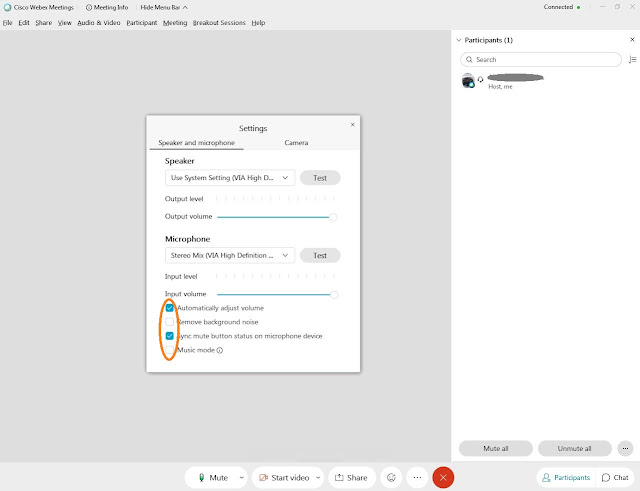
Task: Click the Connected status indicator
Action: tap(562, 7)
